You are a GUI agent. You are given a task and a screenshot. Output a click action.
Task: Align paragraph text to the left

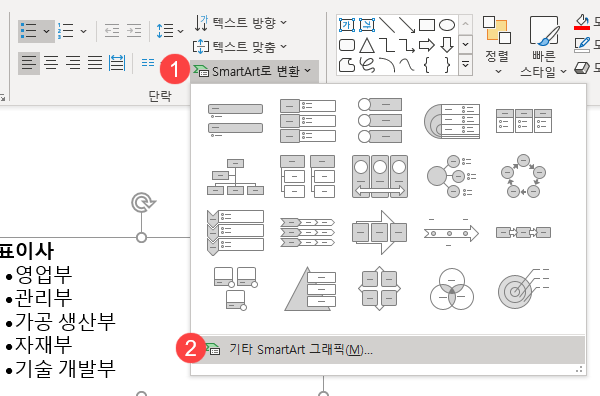click(x=29, y=63)
